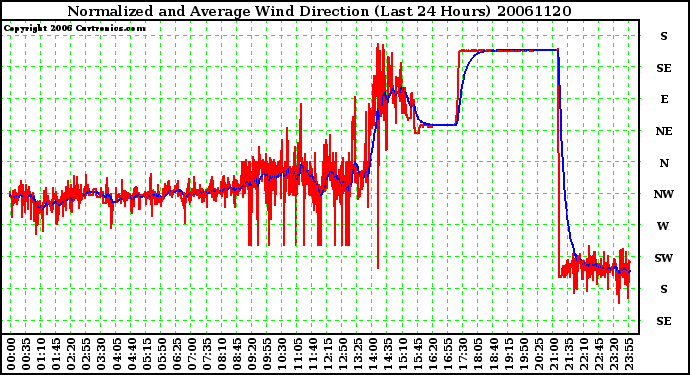This screenshot has width=690, height=375.
Task: Click the 'E' direction axis label
Action: pos(664,99)
